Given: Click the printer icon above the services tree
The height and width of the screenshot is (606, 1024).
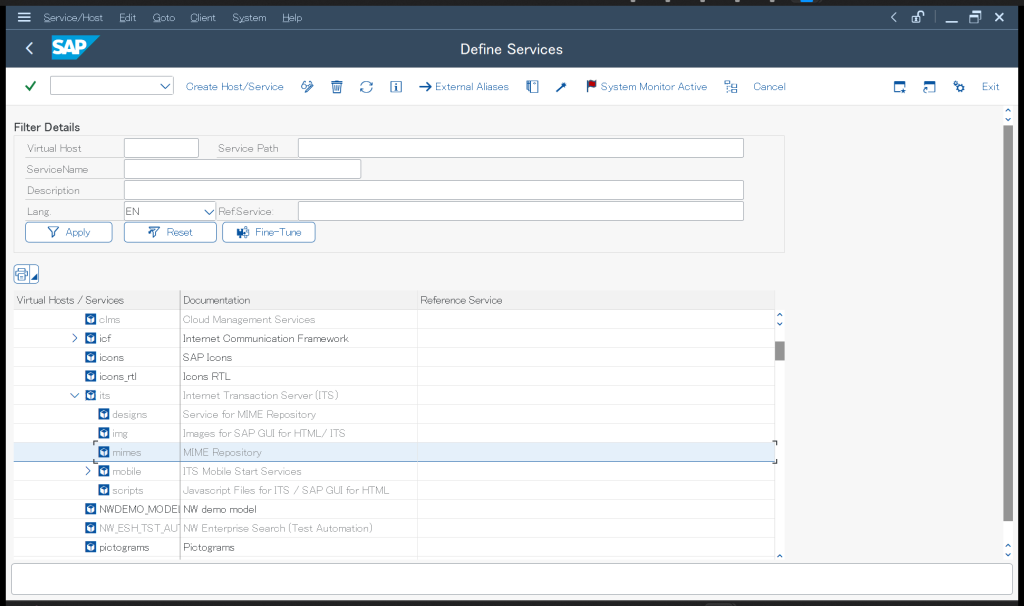Looking at the screenshot, I should (x=22, y=274).
